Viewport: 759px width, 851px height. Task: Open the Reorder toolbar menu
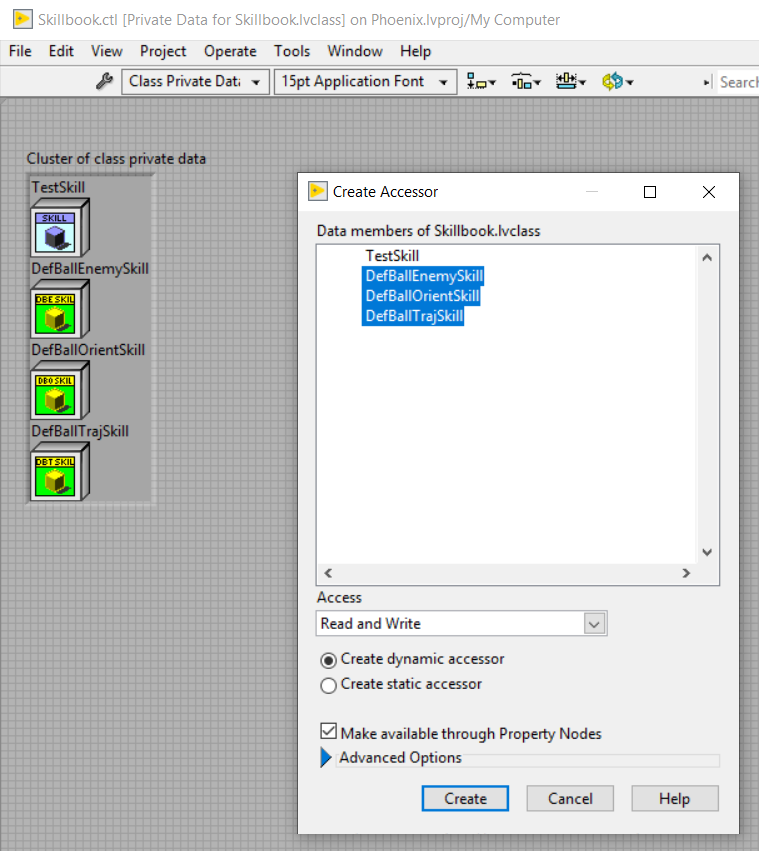pyautogui.click(x=617, y=82)
